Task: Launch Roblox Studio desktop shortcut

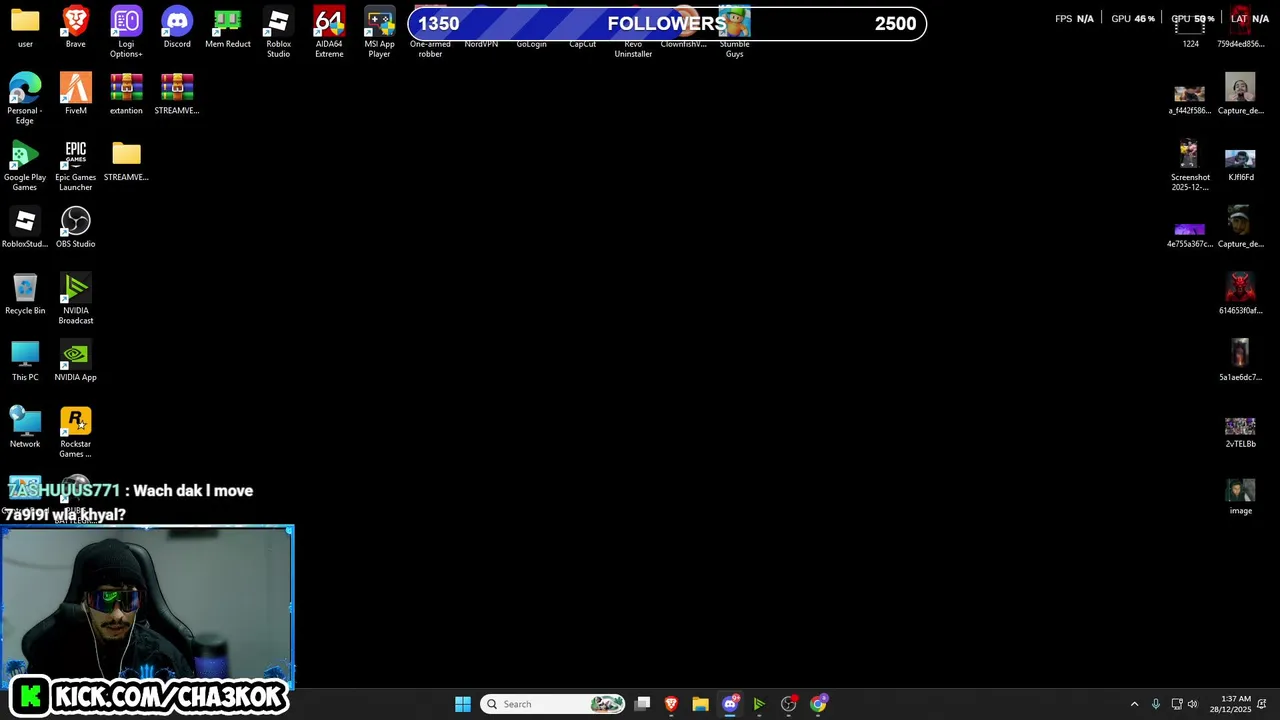Action: [x=279, y=32]
